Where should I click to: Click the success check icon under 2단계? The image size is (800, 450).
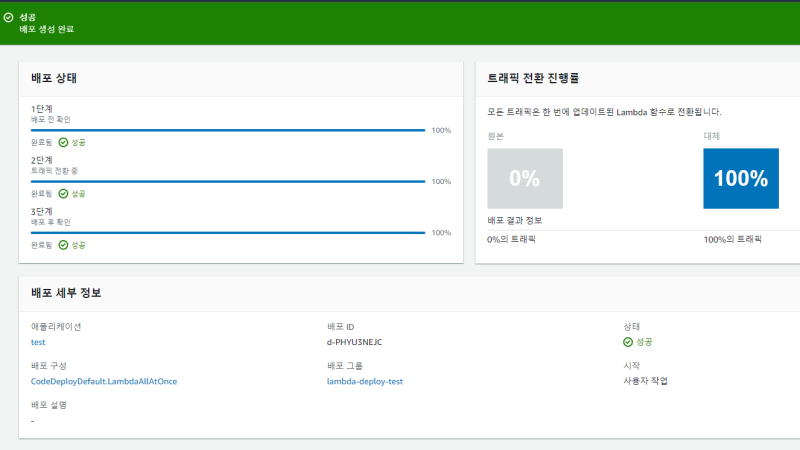point(63,193)
